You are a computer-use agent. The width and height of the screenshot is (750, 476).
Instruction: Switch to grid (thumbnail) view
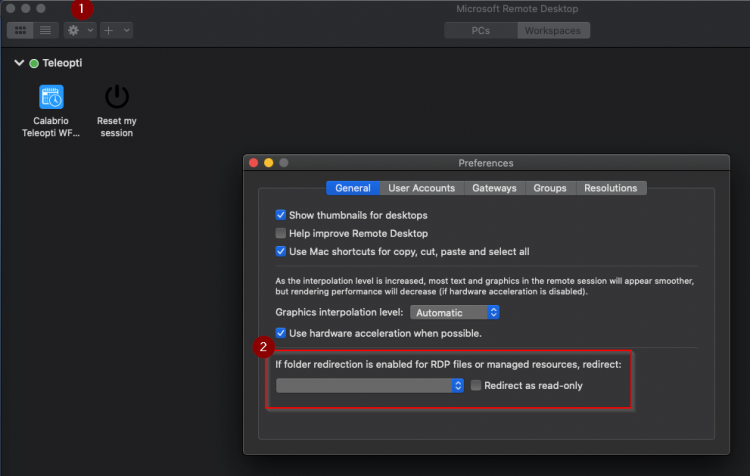[20, 31]
